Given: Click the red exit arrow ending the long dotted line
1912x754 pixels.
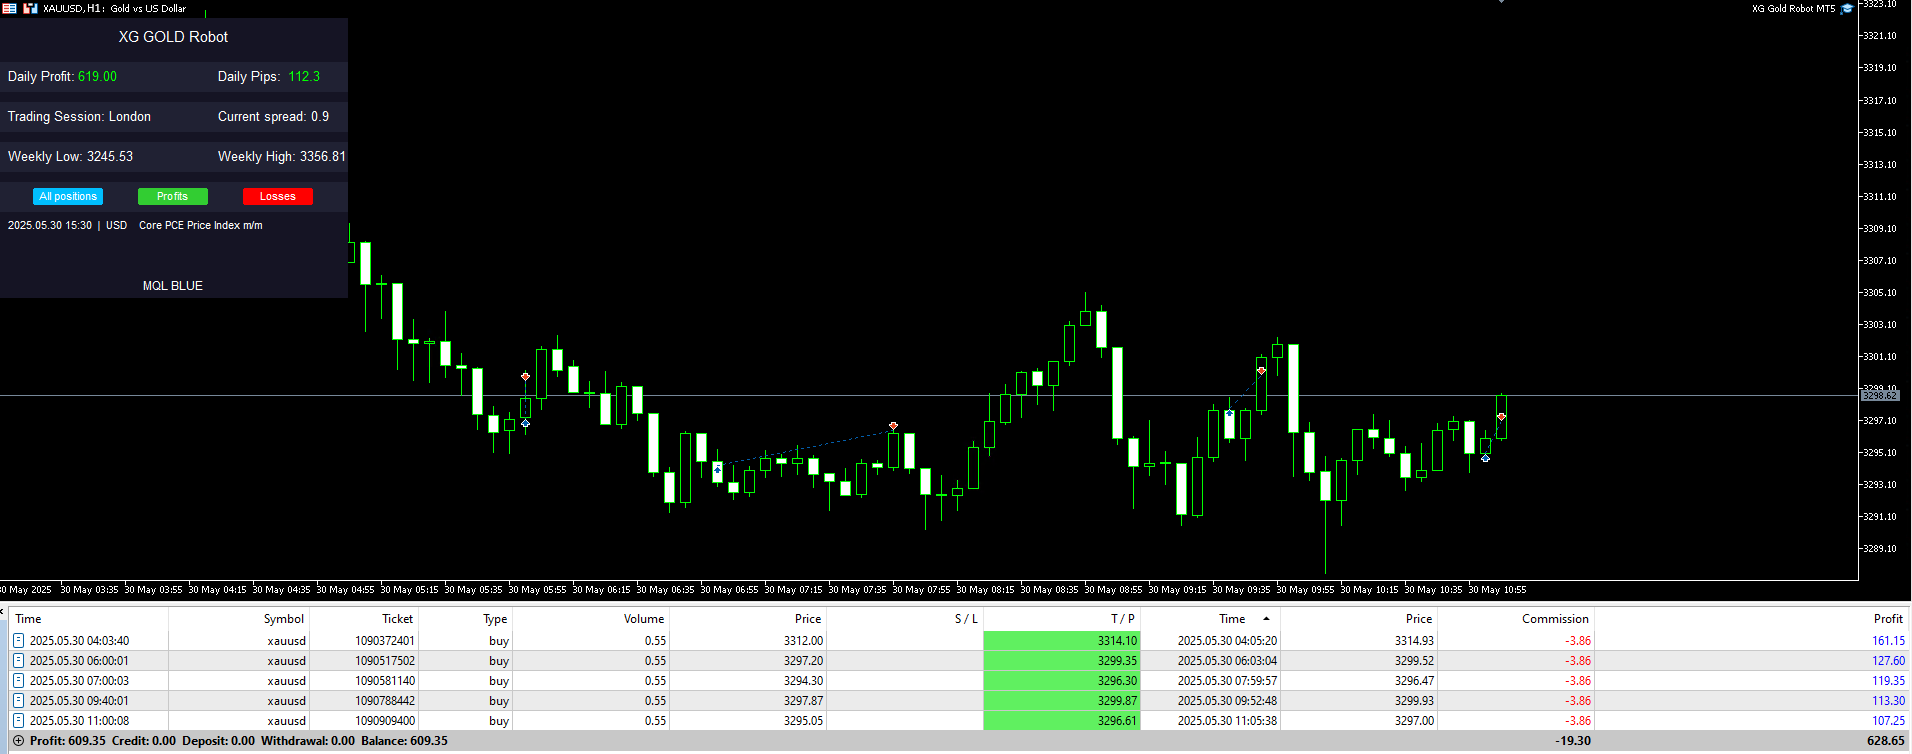Looking at the screenshot, I should (893, 426).
